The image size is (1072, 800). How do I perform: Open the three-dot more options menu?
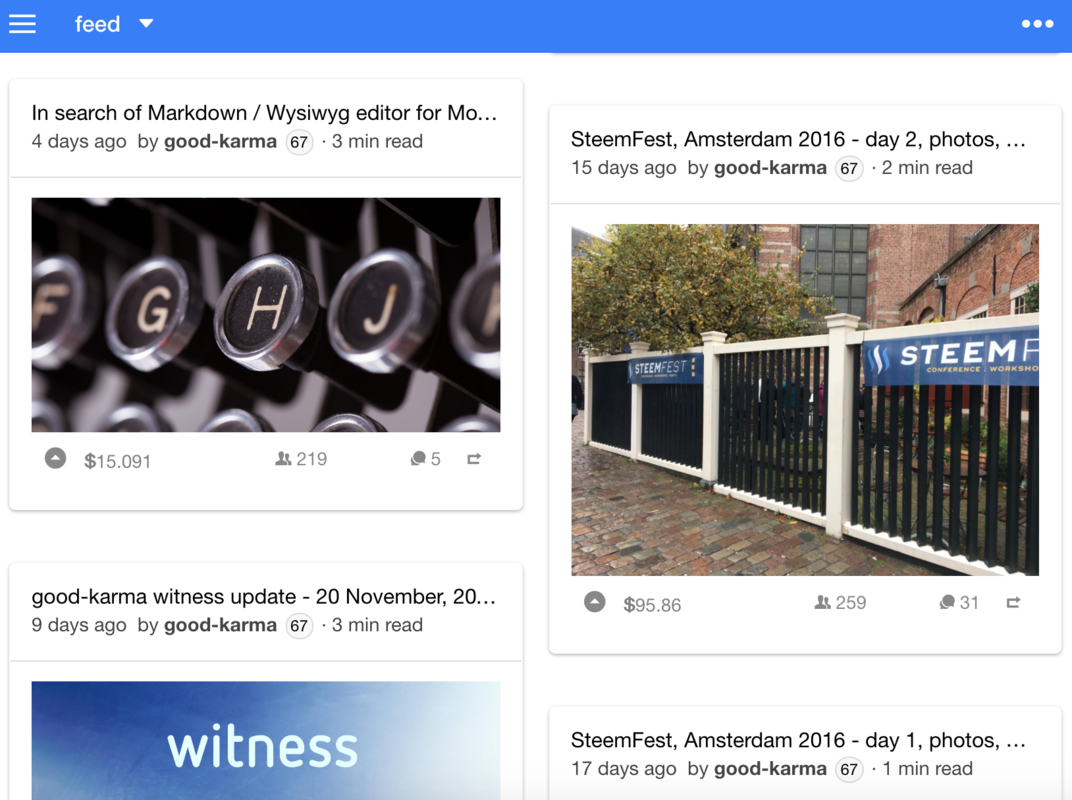1037,24
